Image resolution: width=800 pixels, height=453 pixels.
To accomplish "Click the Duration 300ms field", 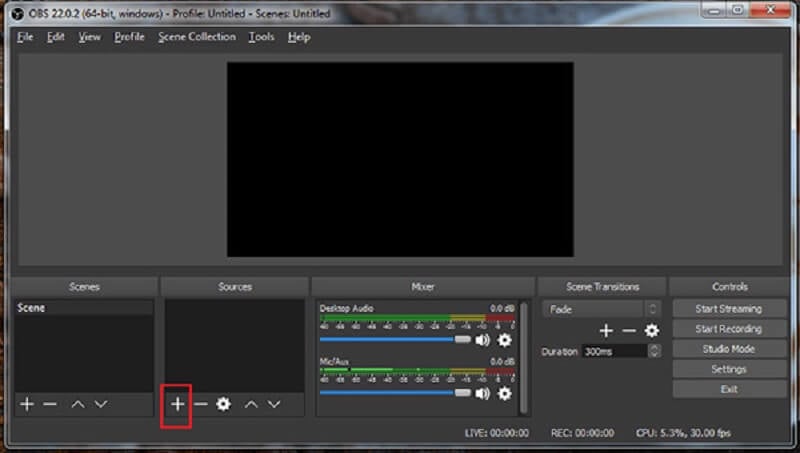I will 615,351.
